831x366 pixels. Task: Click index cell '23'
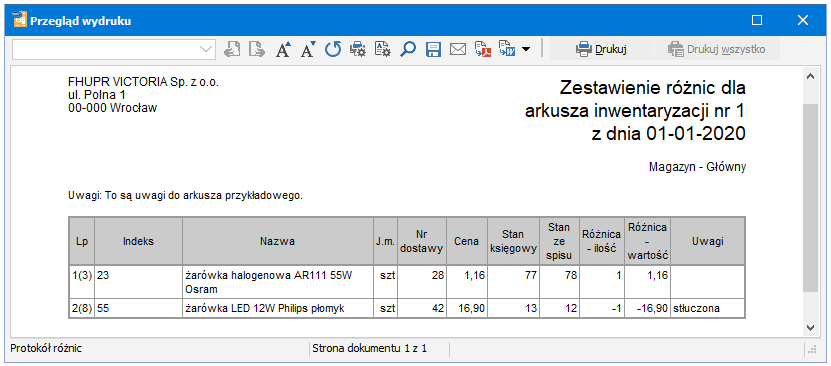[138, 282]
